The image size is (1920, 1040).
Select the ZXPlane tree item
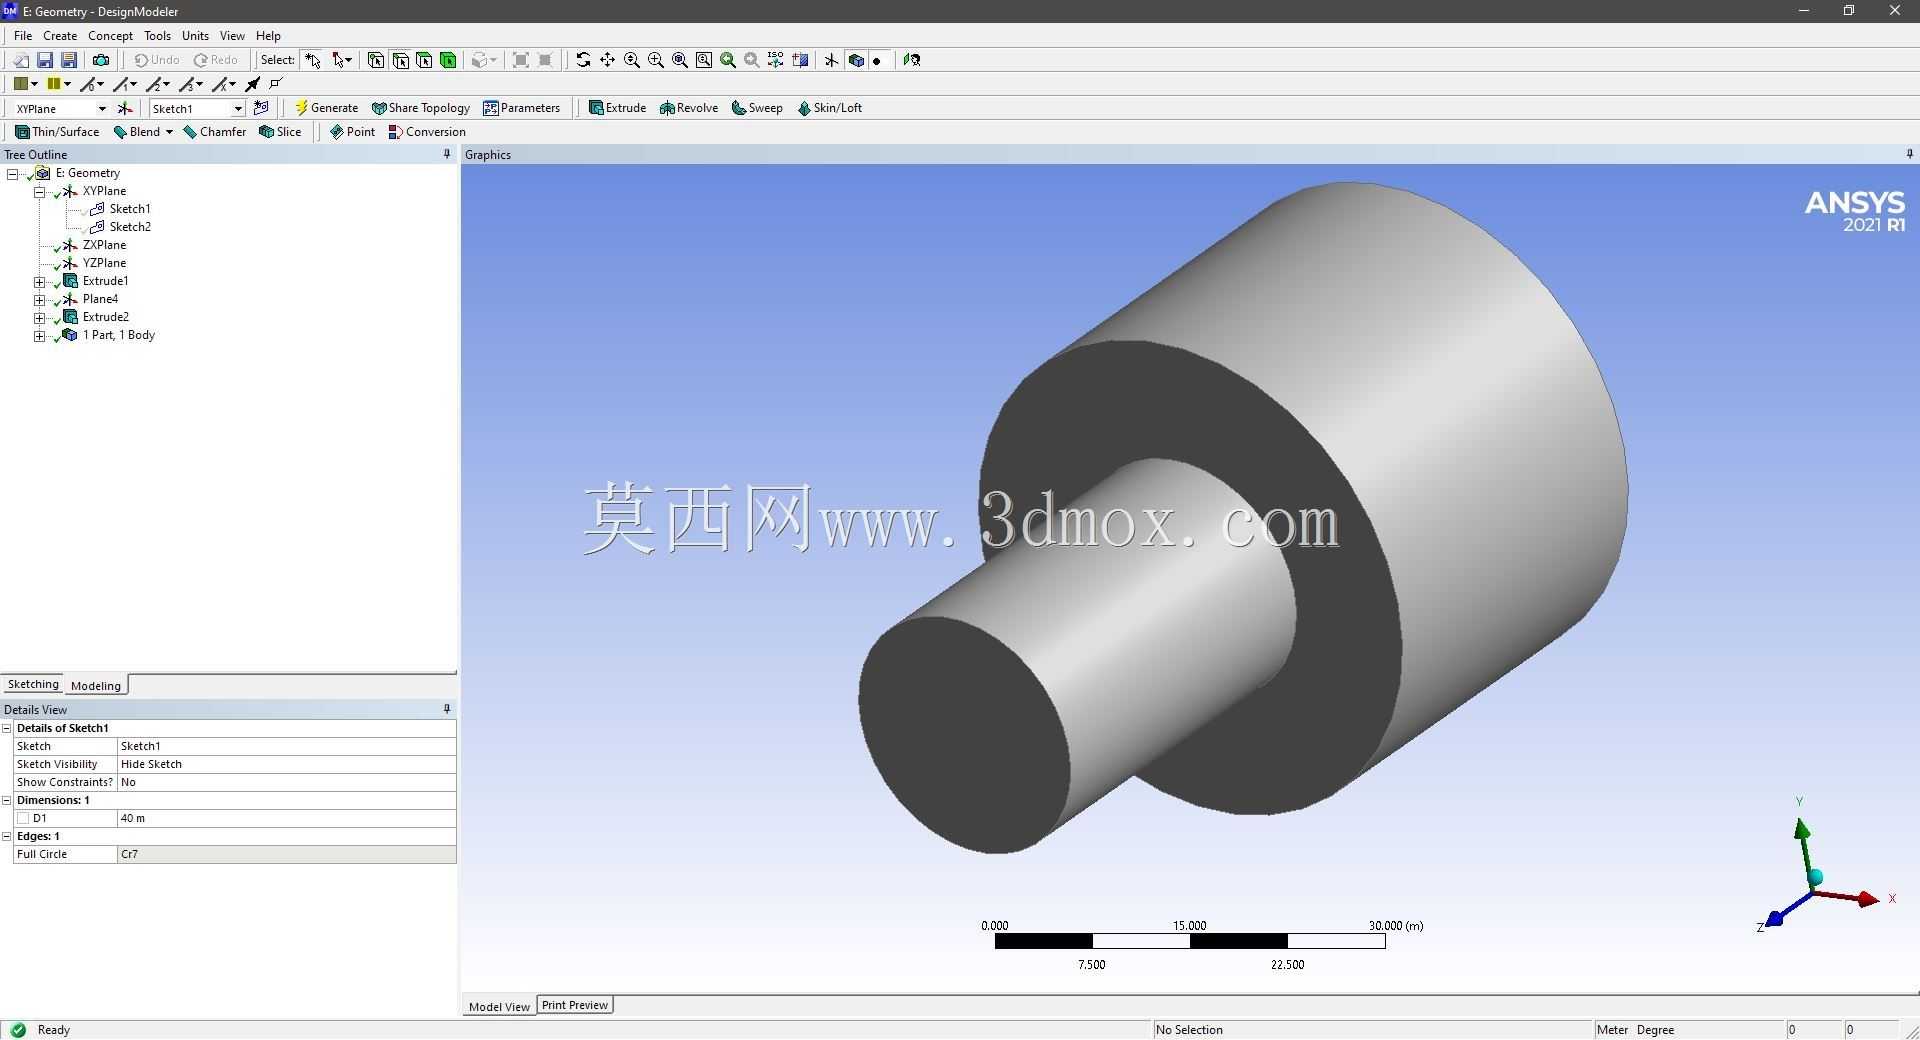[x=104, y=245]
